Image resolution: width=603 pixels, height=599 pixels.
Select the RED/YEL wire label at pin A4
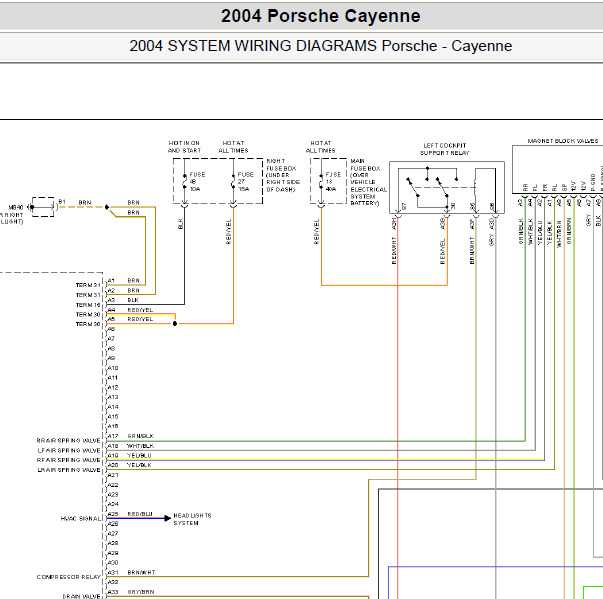[140, 310]
